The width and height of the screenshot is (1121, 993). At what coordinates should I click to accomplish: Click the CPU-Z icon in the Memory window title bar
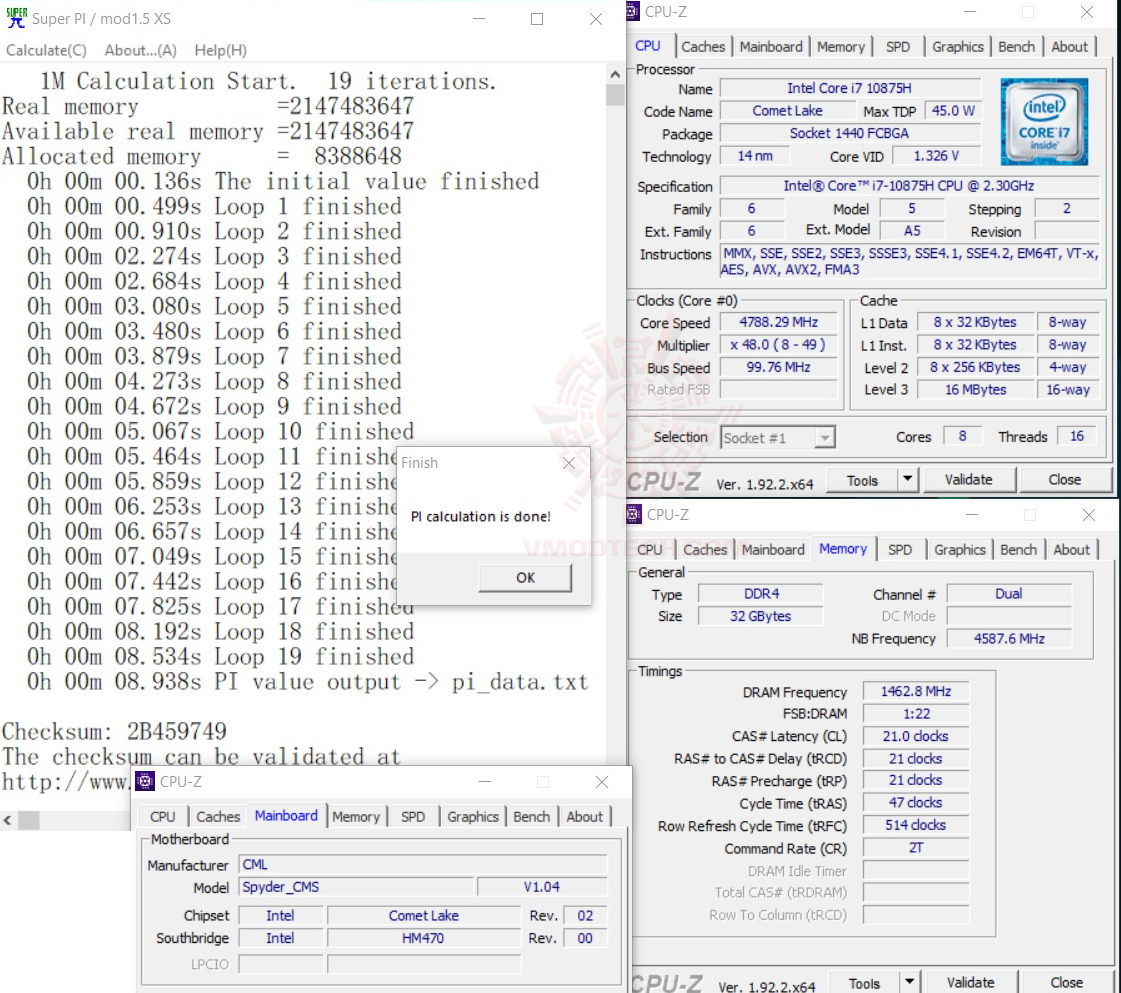tap(633, 514)
